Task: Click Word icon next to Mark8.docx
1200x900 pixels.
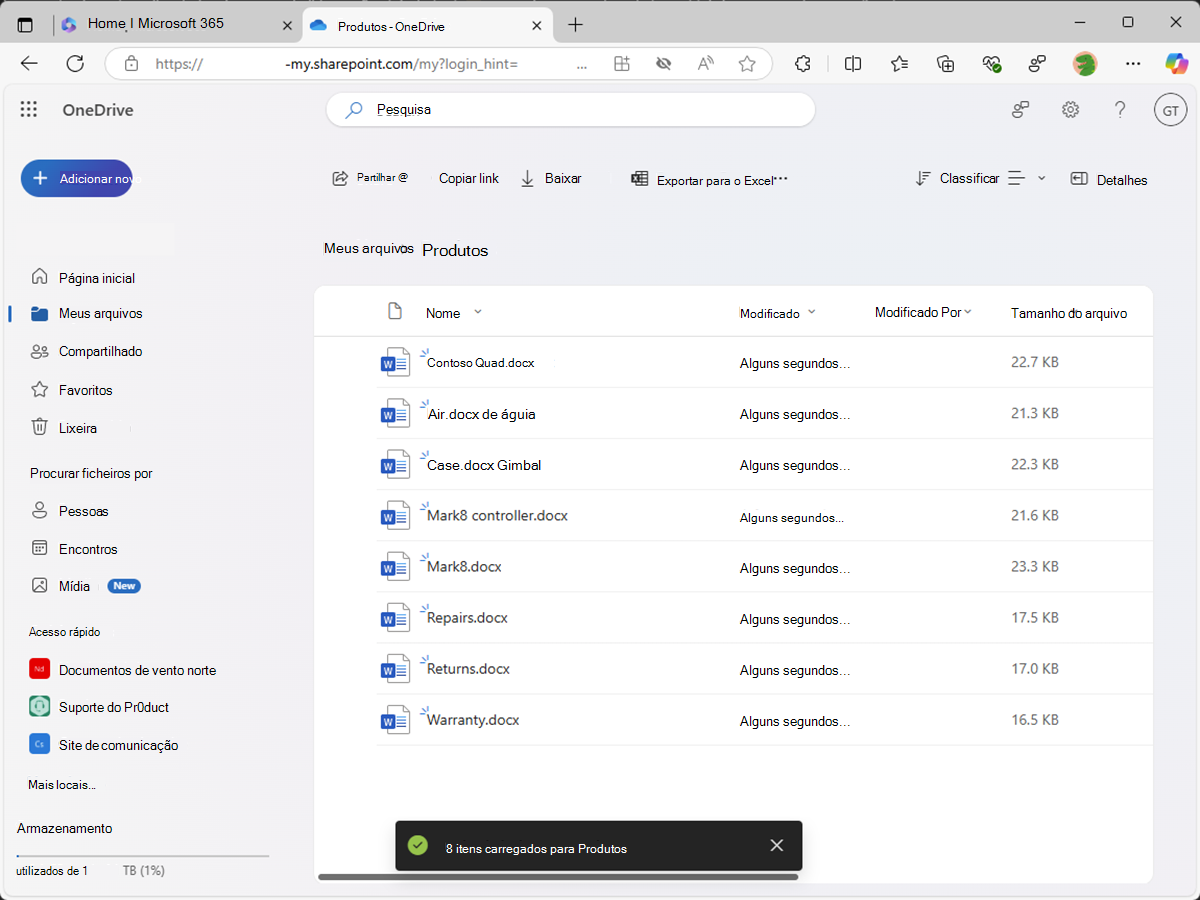Action: [x=396, y=566]
